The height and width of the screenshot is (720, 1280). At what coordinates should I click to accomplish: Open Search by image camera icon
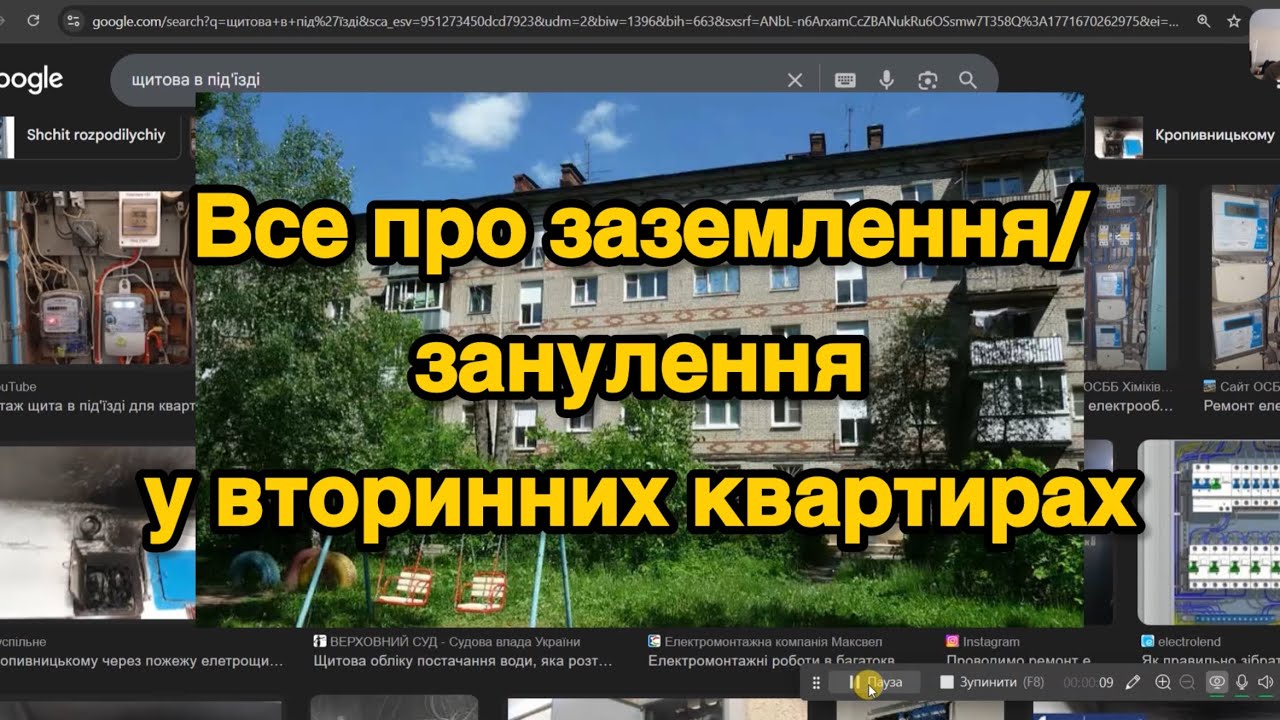tap(927, 80)
